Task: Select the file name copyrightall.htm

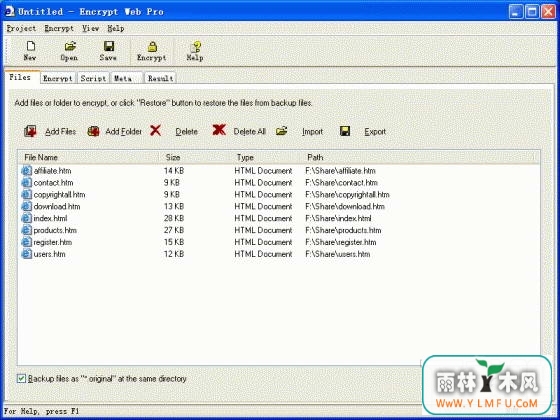Action: tap(60, 195)
